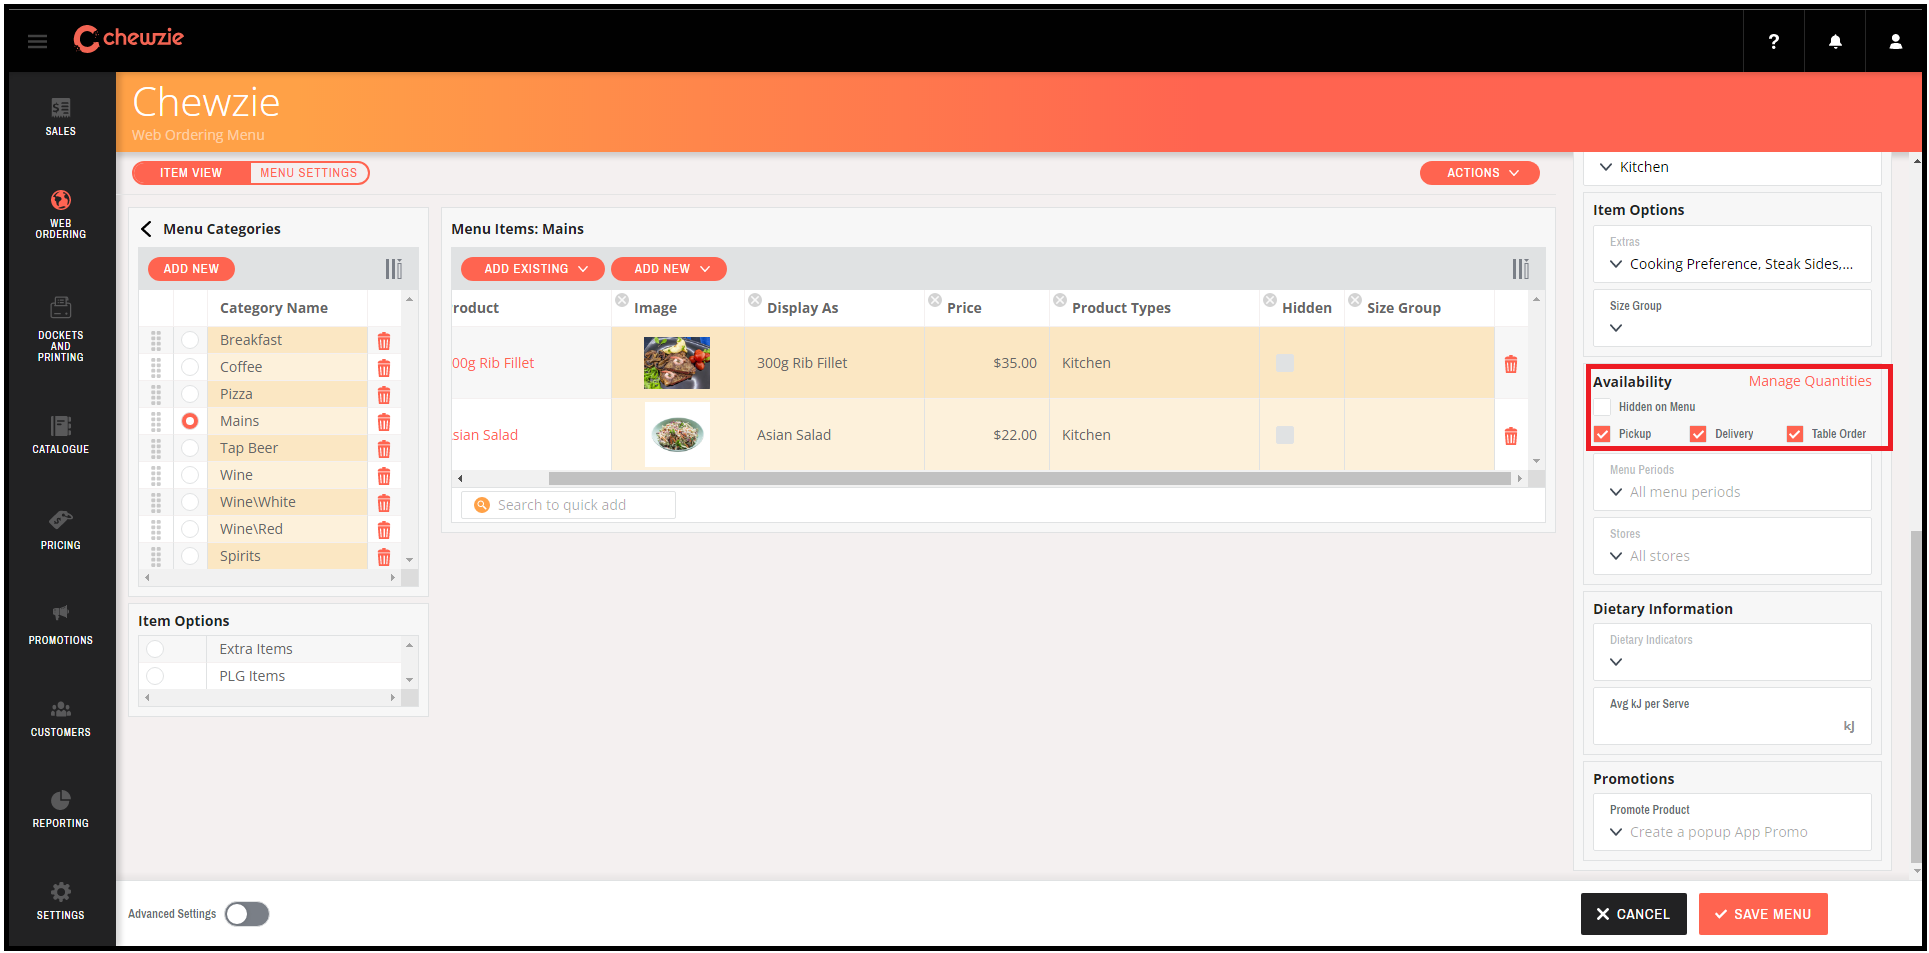
Task: Delete the Coffee category
Action: click(384, 368)
